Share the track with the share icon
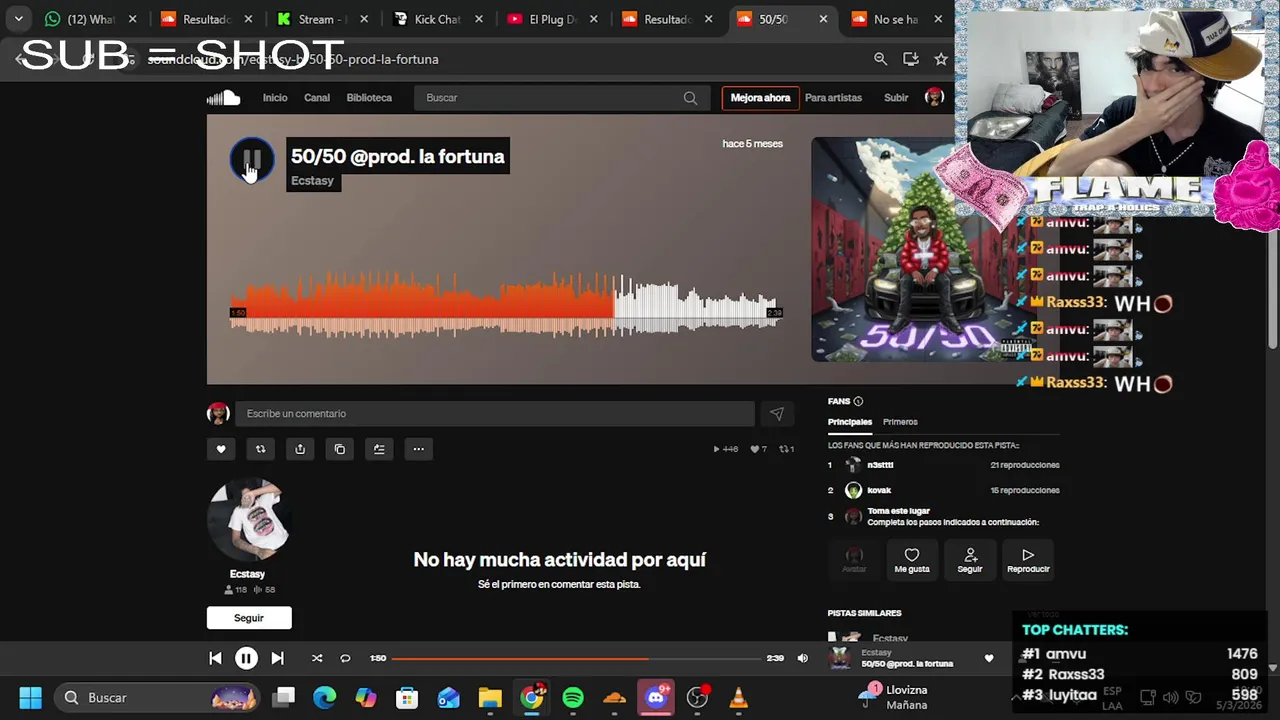Image resolution: width=1280 pixels, height=720 pixels. 300,449
